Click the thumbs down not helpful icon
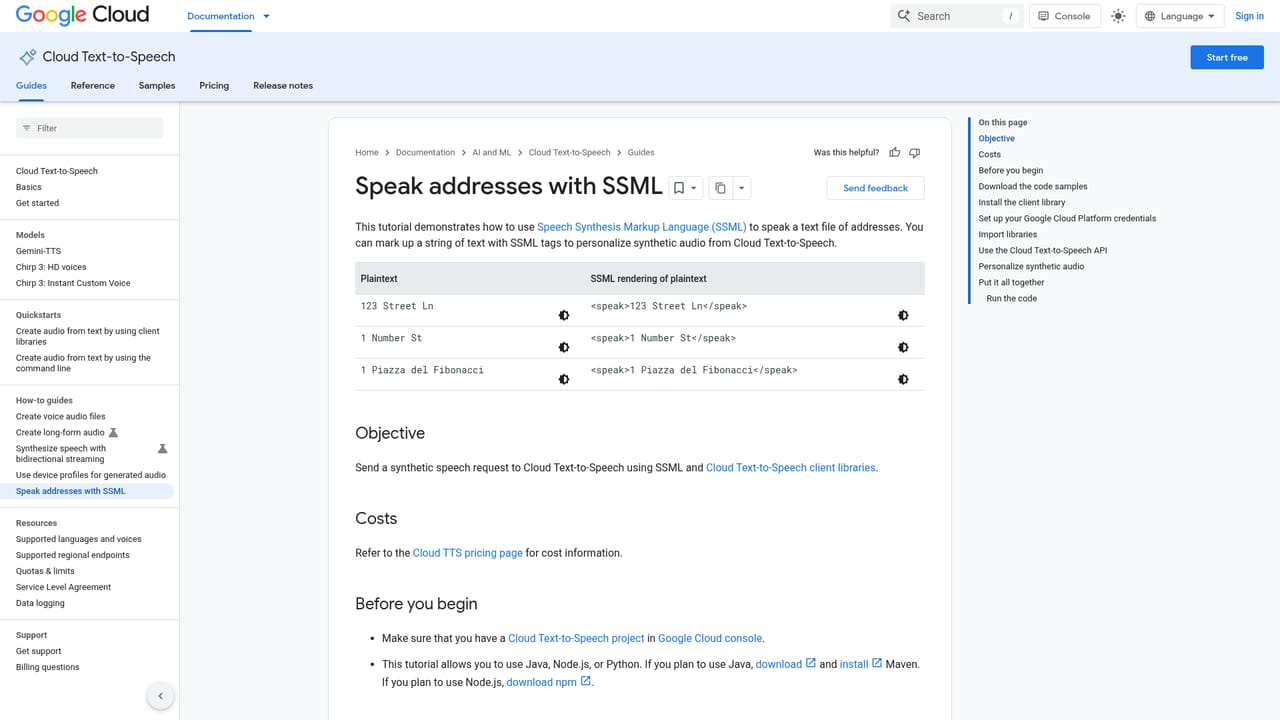Screen dimensions: 1280x720 tap(914, 153)
